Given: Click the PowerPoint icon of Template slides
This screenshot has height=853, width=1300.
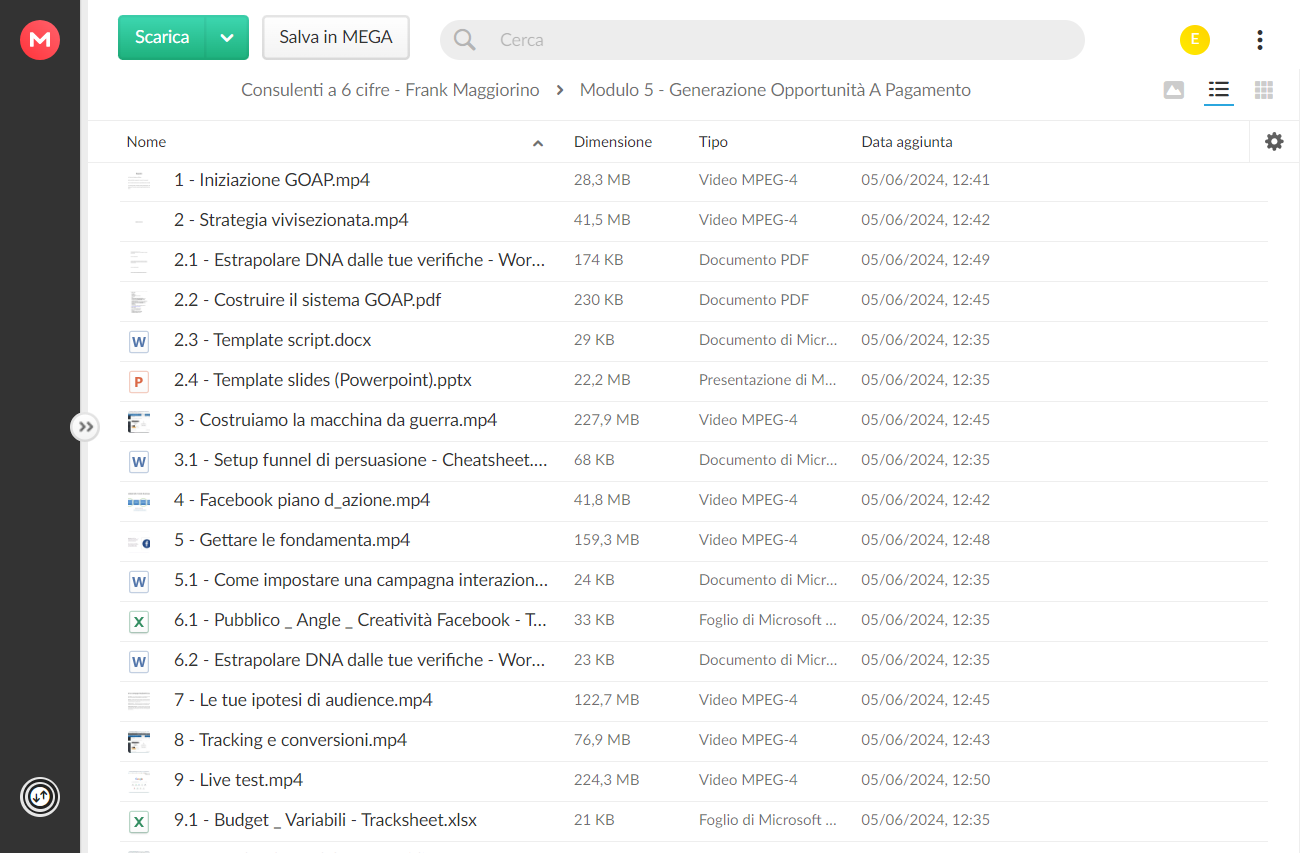Looking at the screenshot, I should pyautogui.click(x=139, y=381).
